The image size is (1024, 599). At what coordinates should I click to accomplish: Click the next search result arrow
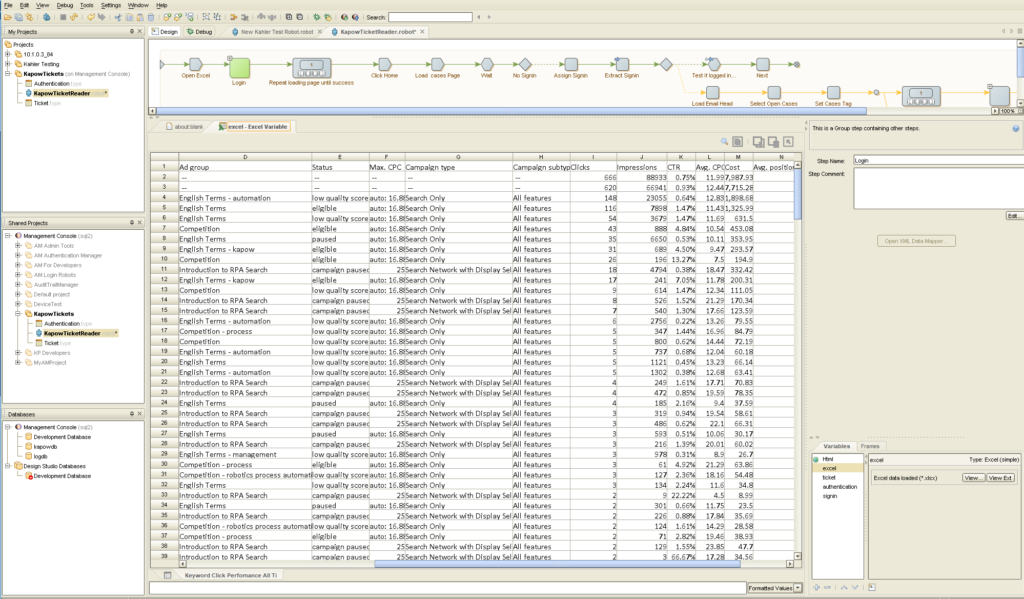tap(489, 17)
